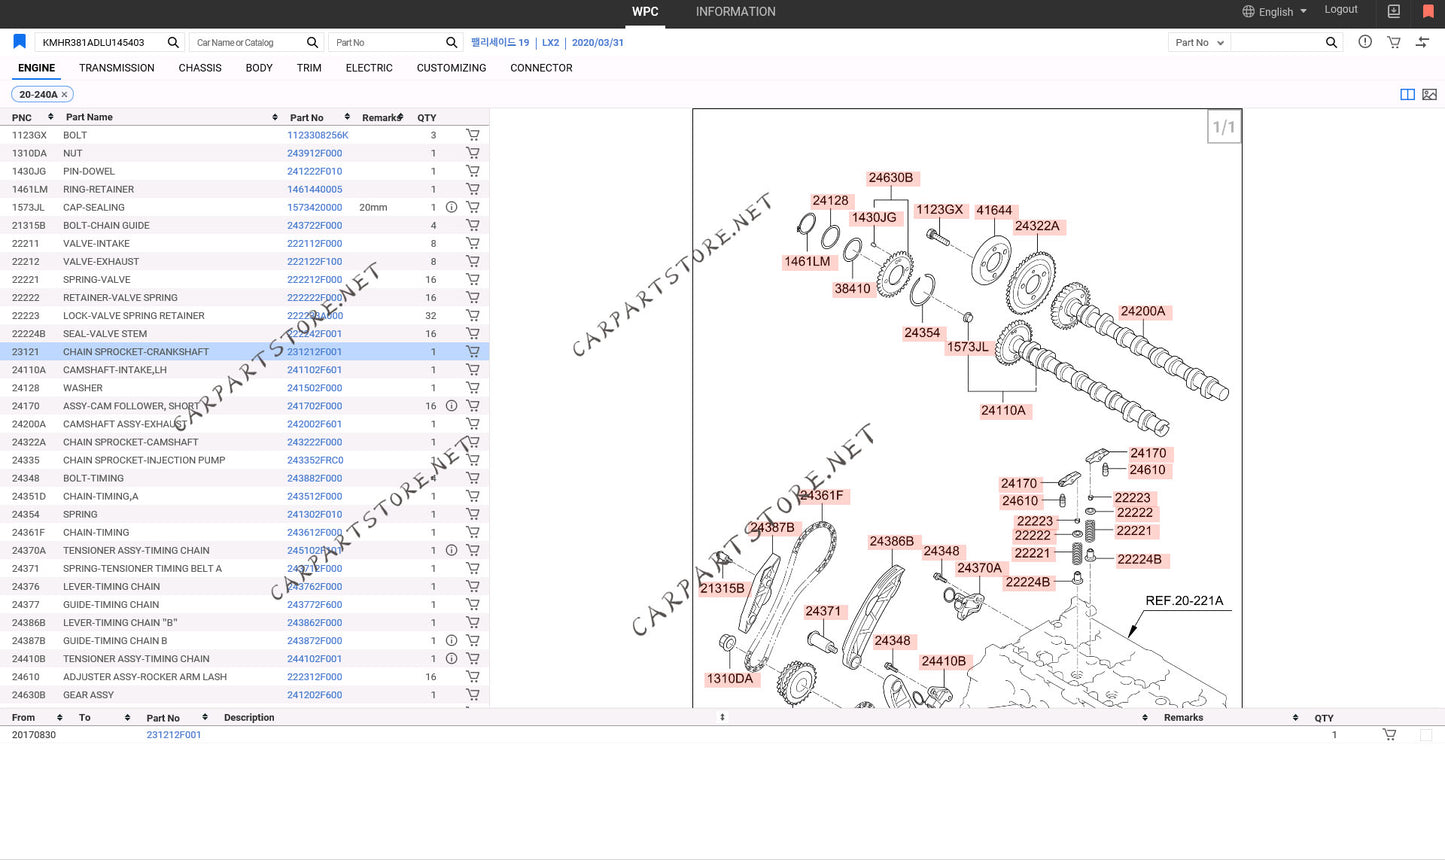
Task: Sort parts list by PNC column
Action: pyautogui.click(x=51, y=117)
